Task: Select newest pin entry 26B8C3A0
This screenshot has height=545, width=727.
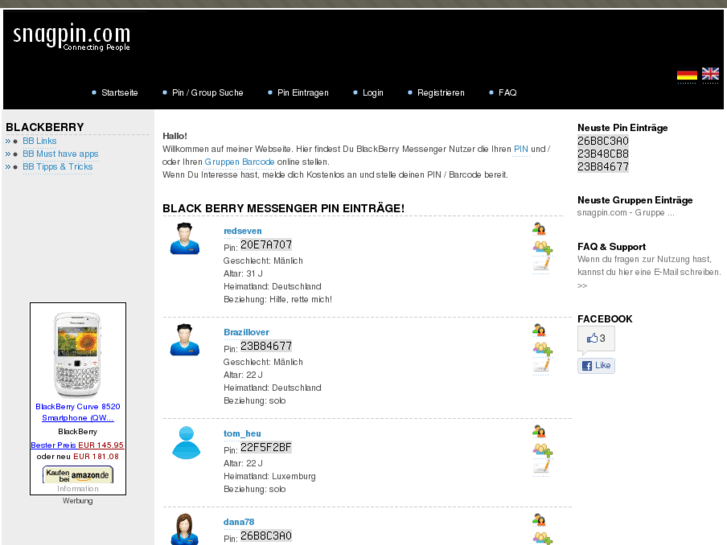Action: [603, 141]
